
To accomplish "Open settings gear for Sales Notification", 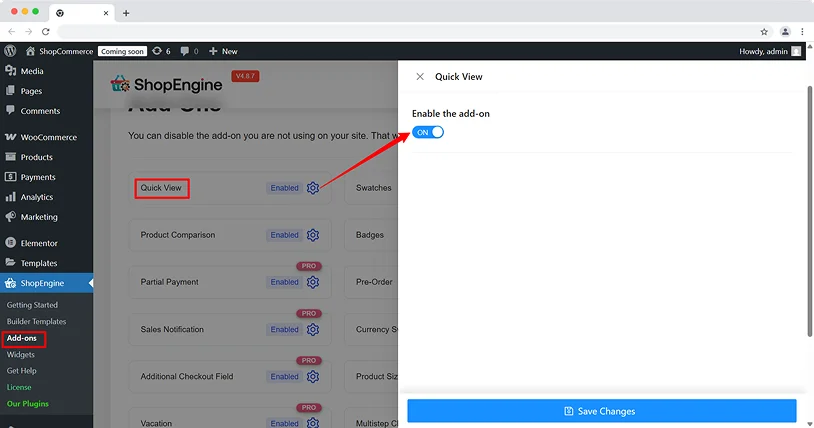I will click(313, 329).
